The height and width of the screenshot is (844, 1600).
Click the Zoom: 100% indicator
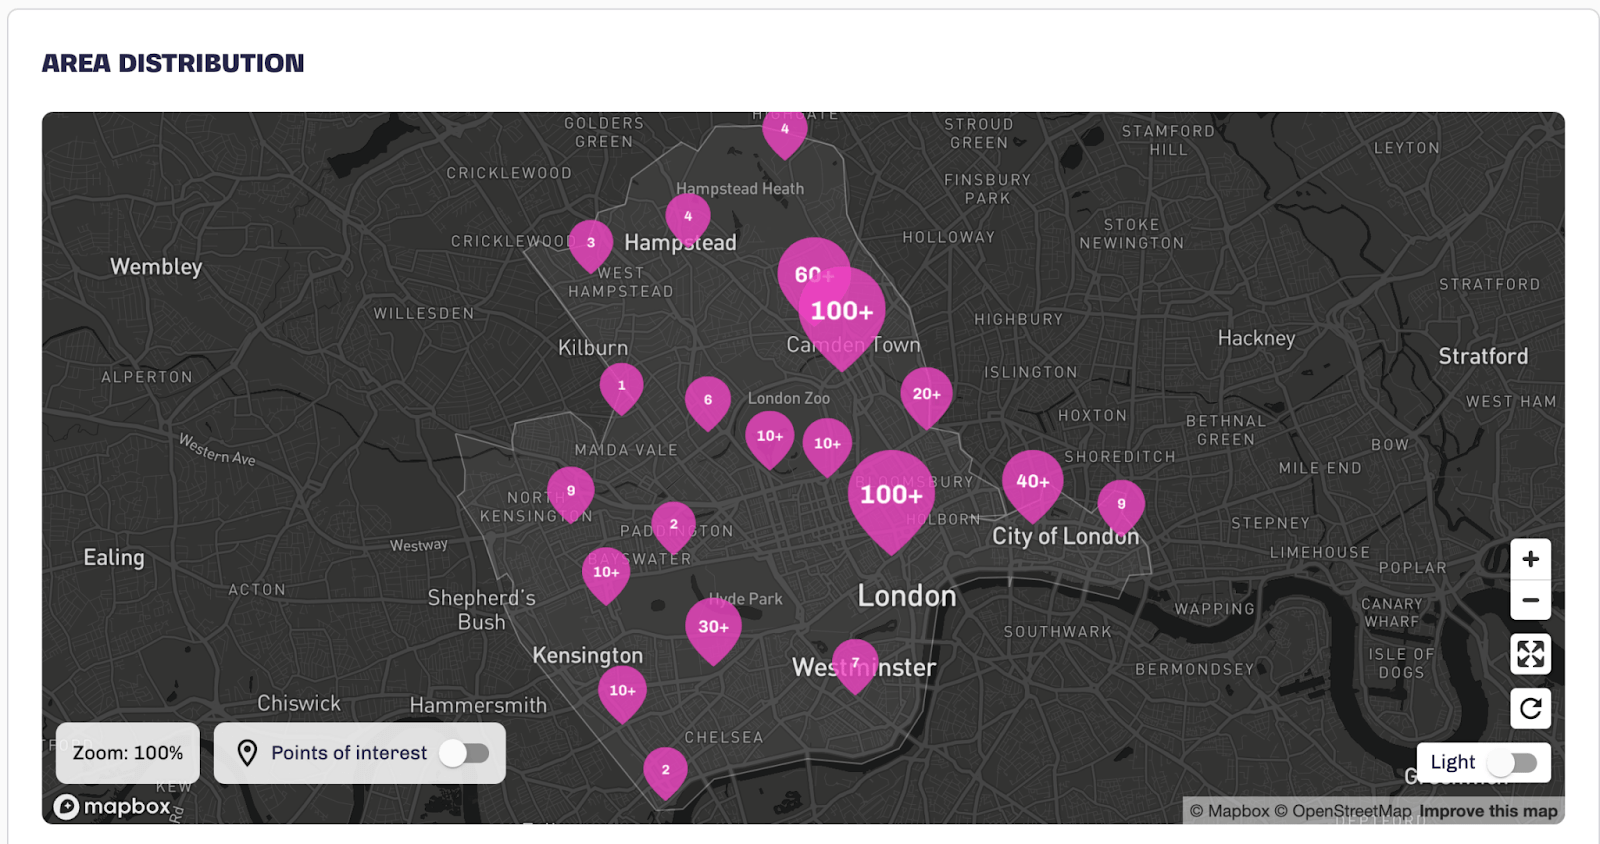128,753
